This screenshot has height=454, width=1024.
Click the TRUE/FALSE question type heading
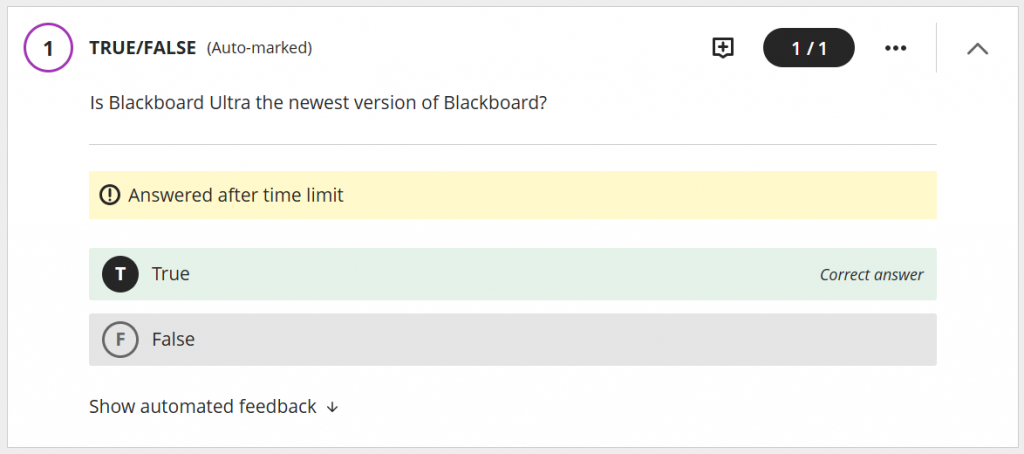pyautogui.click(x=142, y=48)
